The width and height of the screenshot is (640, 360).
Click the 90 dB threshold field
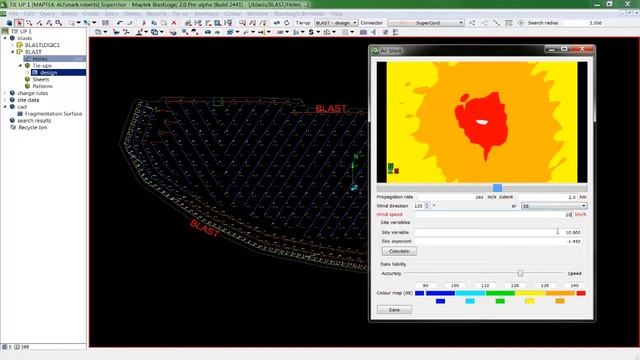click(x=425, y=285)
